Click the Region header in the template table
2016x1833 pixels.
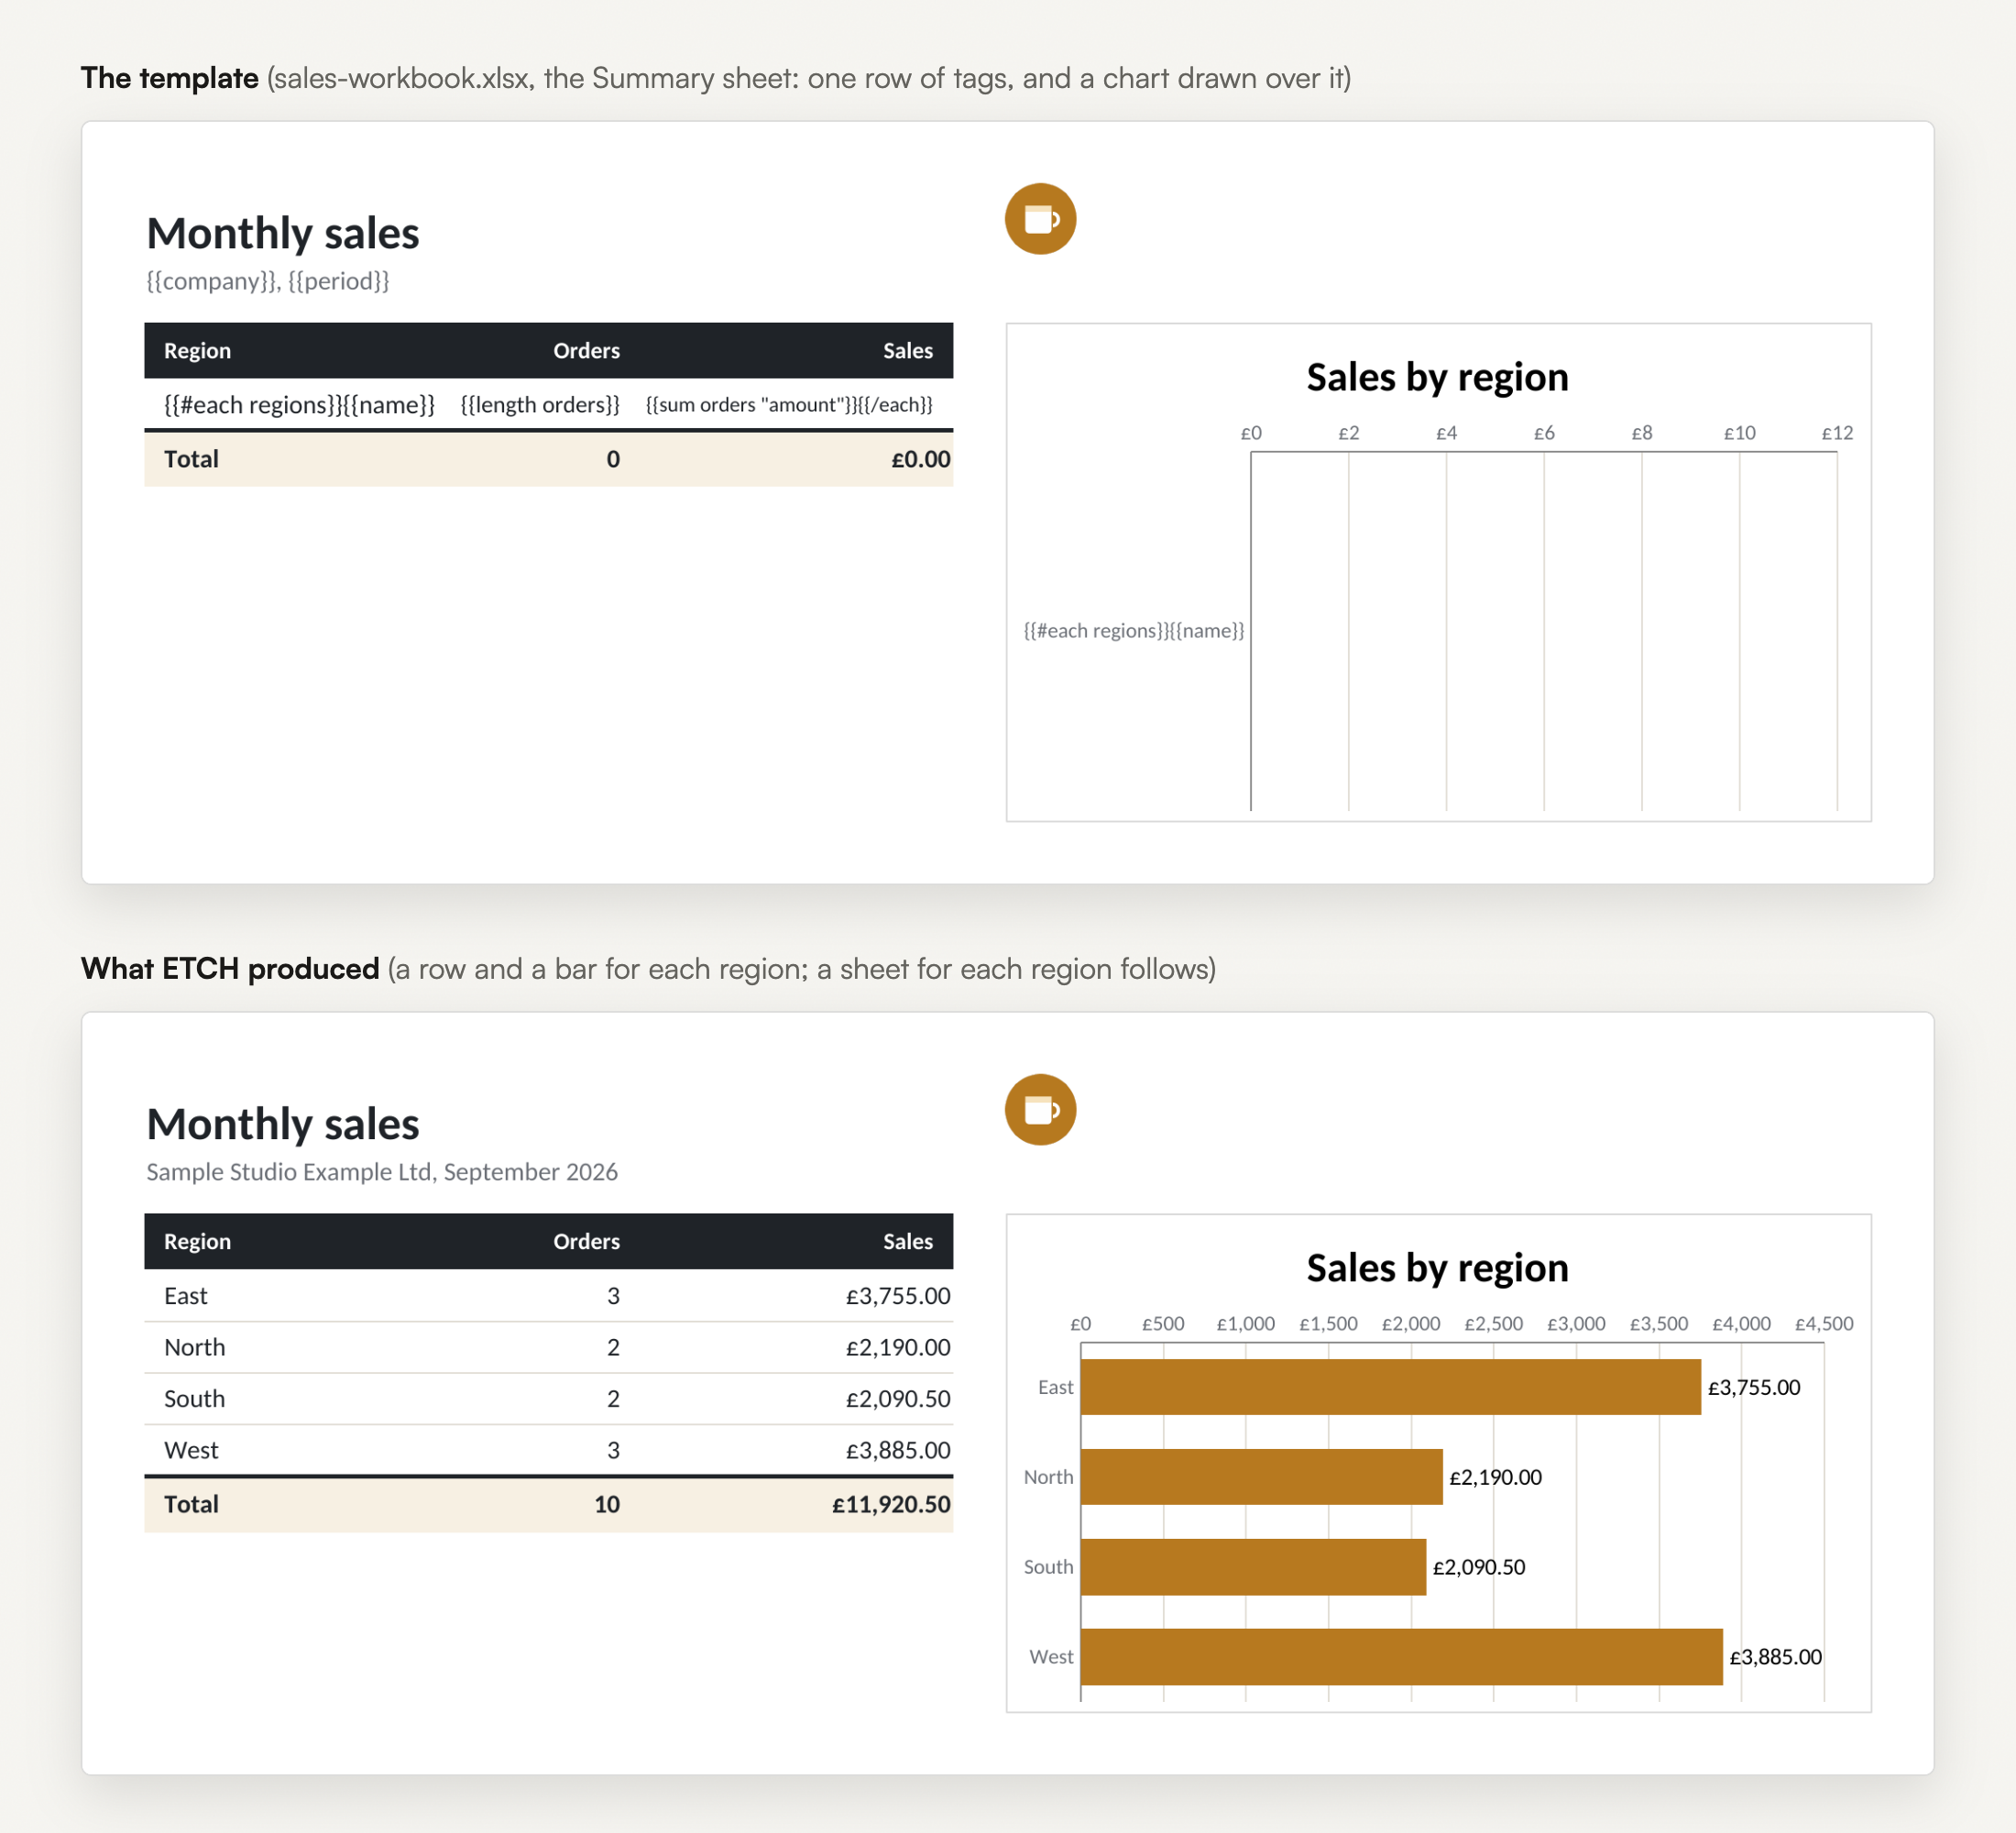point(197,350)
